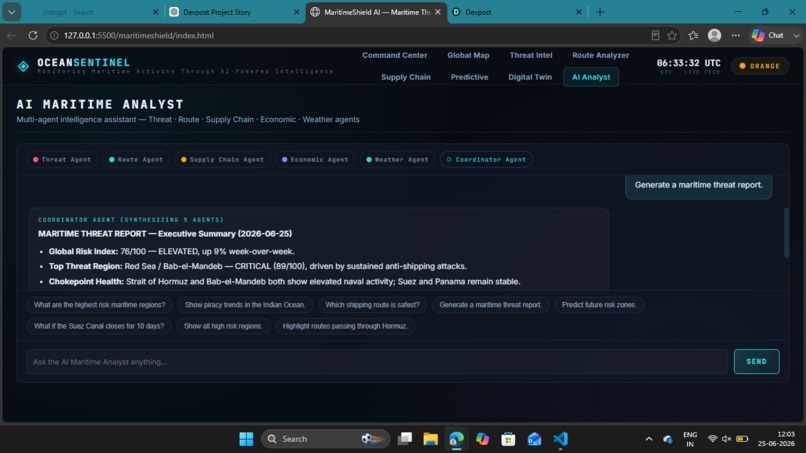
Task: Toggle the Supply Chain Agent chip
Action: tap(222, 160)
